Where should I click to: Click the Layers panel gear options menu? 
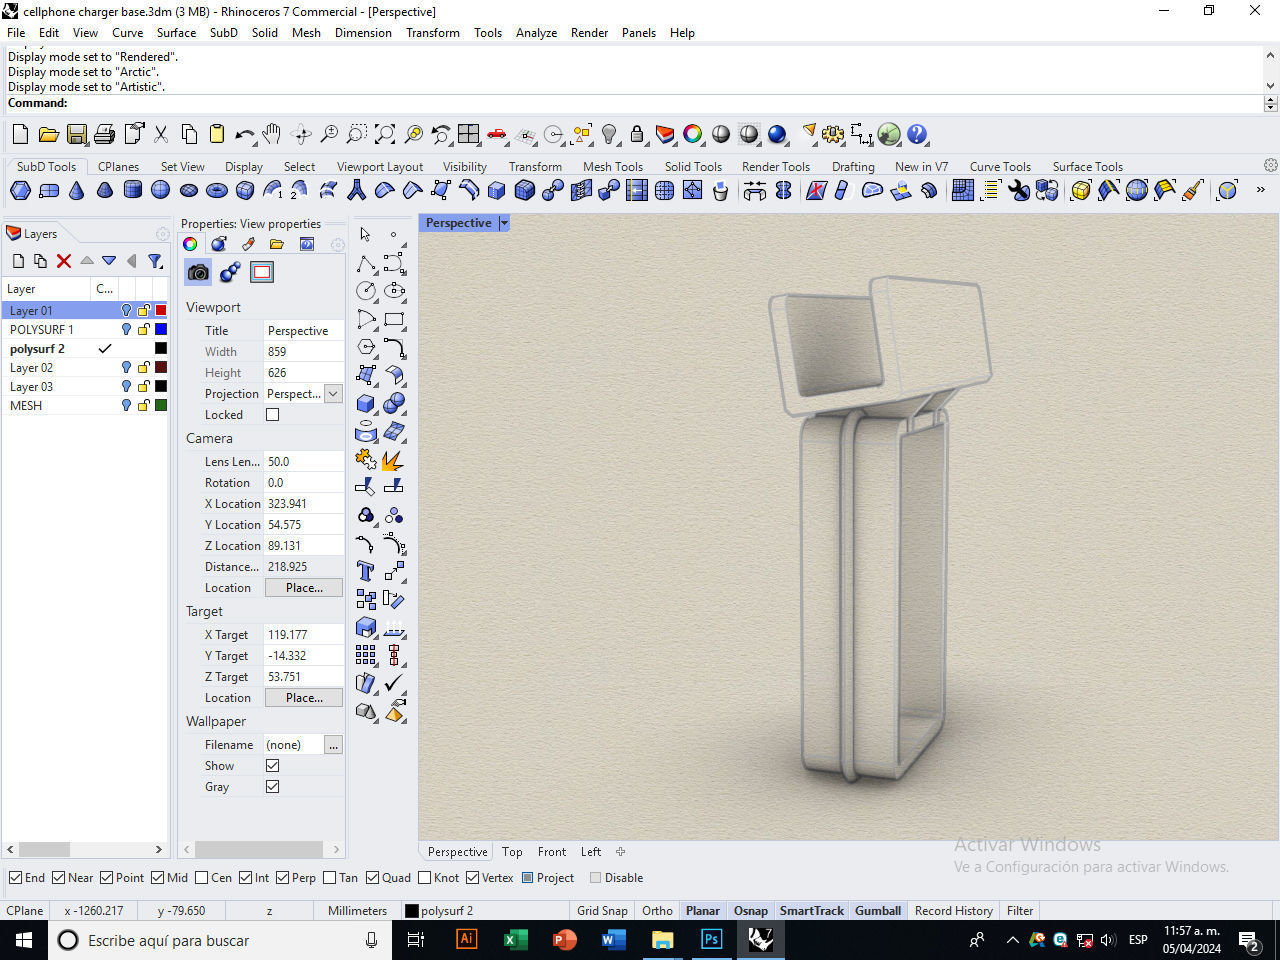point(162,234)
